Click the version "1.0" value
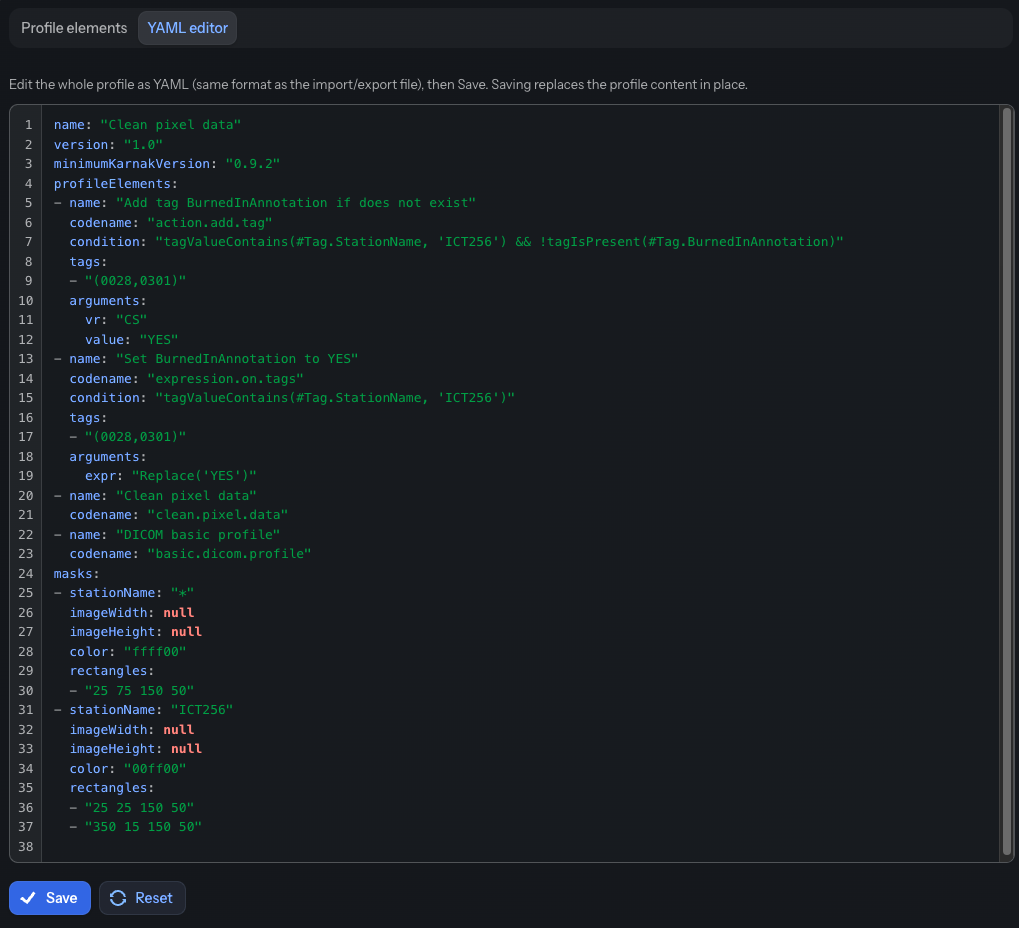 click(143, 144)
